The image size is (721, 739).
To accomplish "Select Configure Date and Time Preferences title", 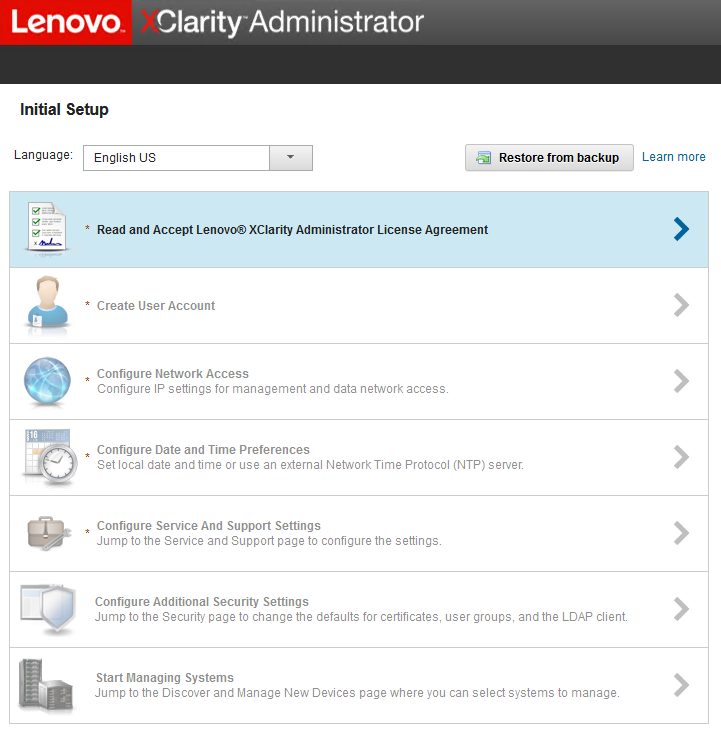I will (x=203, y=450).
